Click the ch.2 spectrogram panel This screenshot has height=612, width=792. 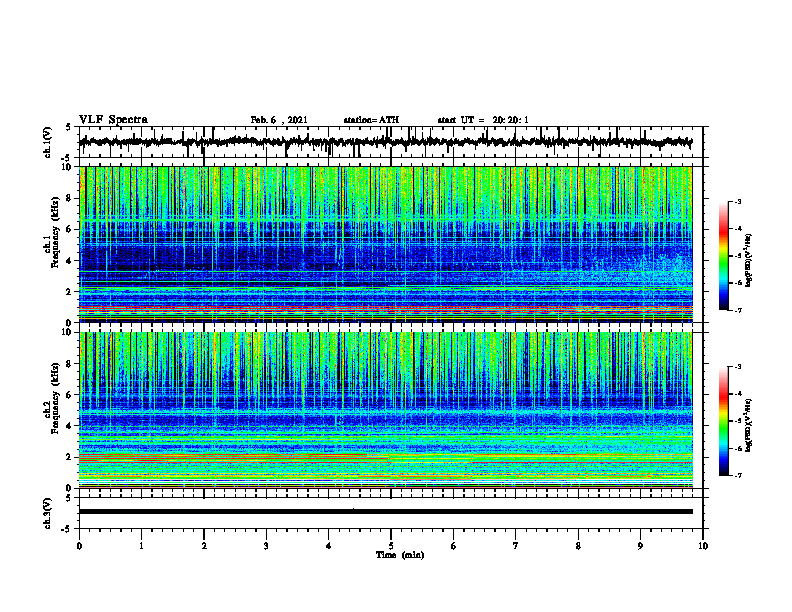click(x=385, y=410)
